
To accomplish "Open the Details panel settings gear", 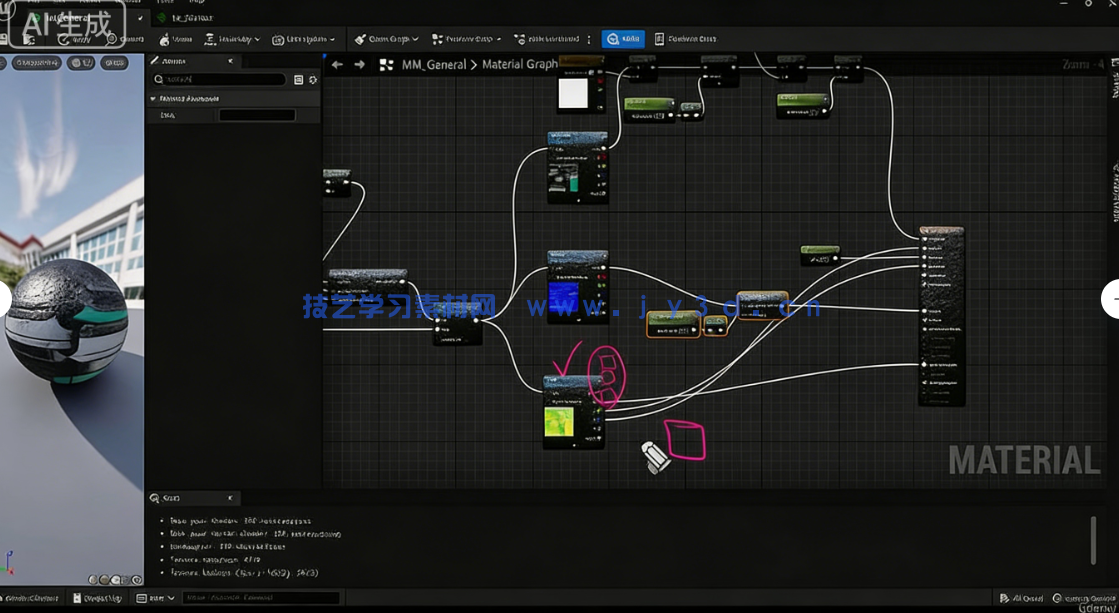I will click(313, 80).
